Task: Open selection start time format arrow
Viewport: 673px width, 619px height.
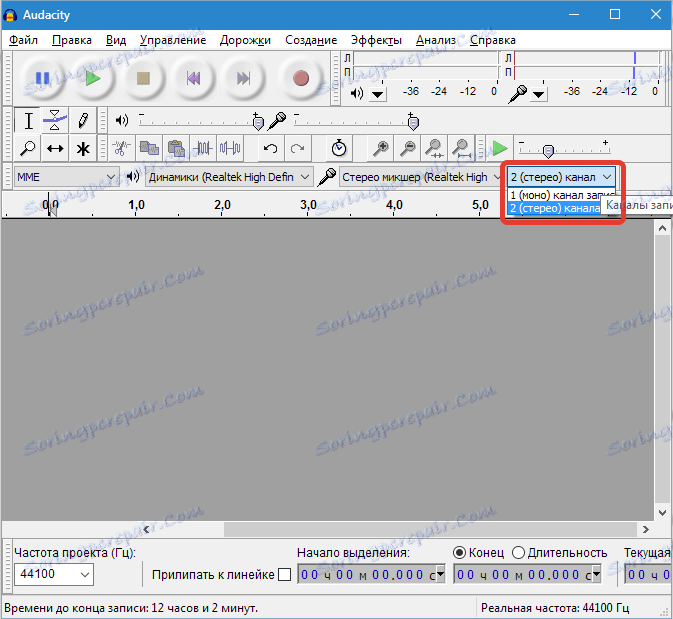Action: (440, 574)
